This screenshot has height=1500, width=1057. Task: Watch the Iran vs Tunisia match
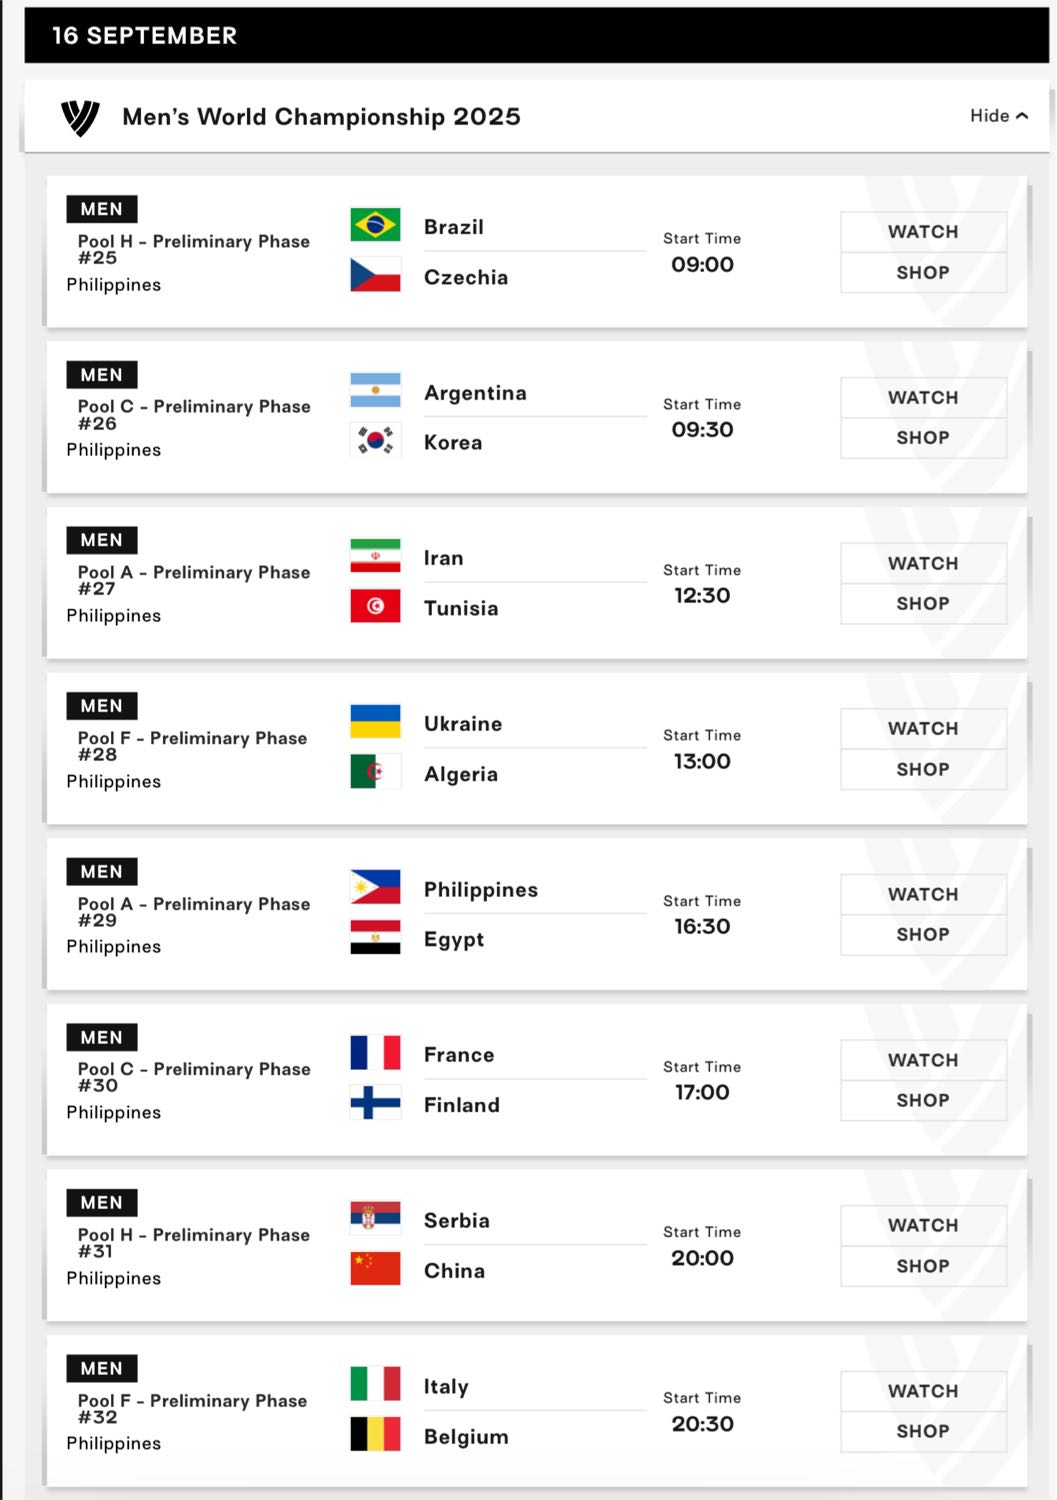[923, 563]
